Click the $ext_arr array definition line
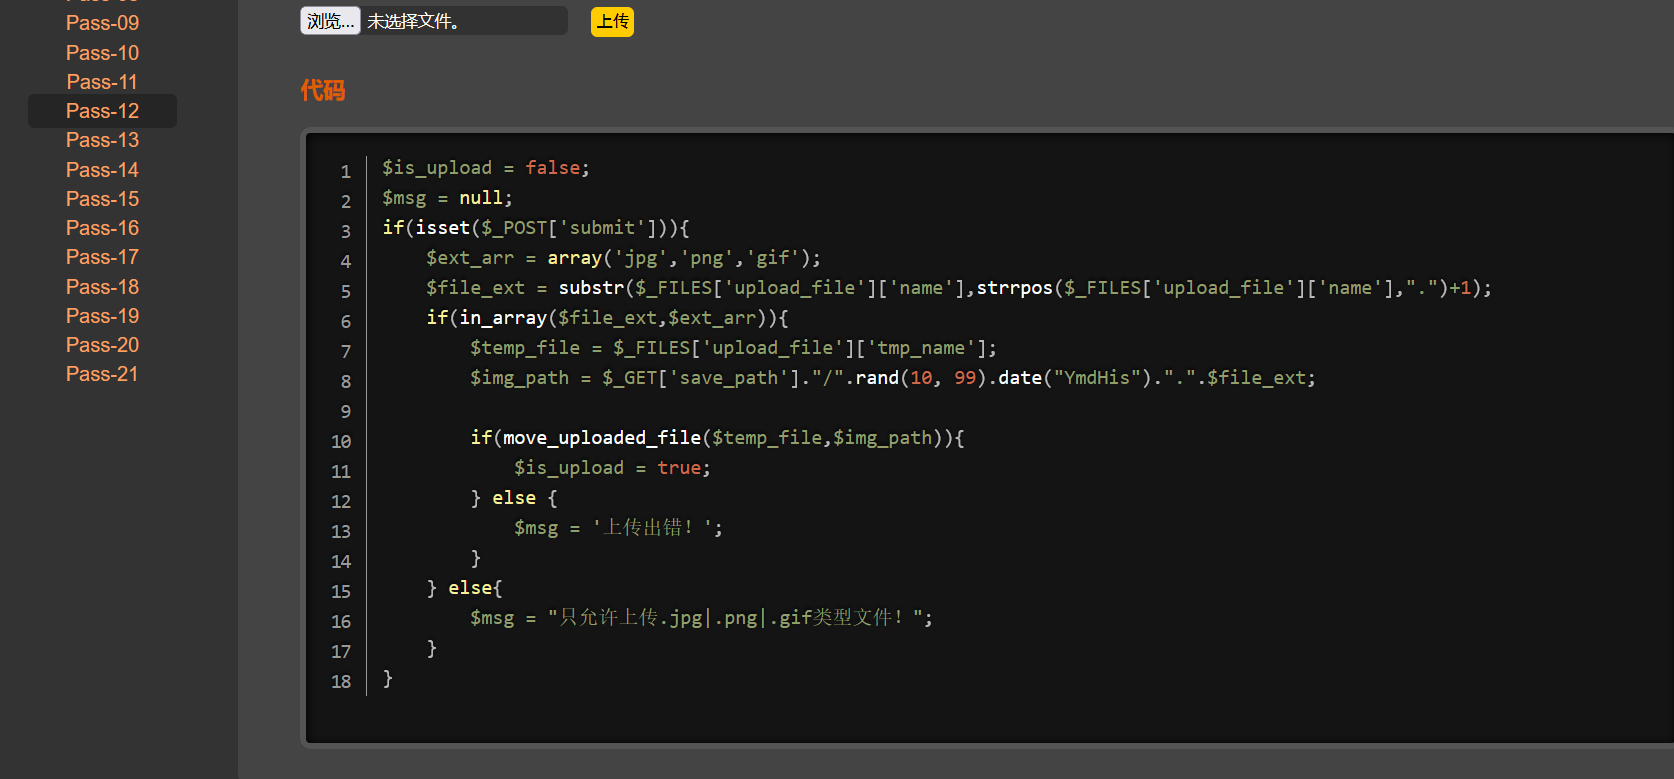The image size is (1674, 779). pos(623,258)
